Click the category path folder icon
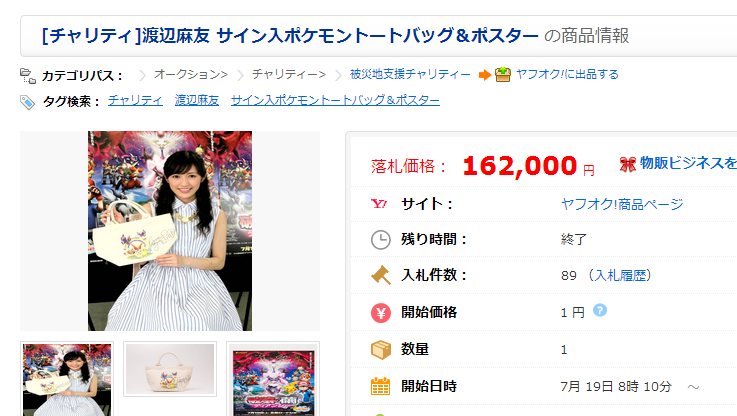This screenshot has width=737, height=416. pos(28,76)
